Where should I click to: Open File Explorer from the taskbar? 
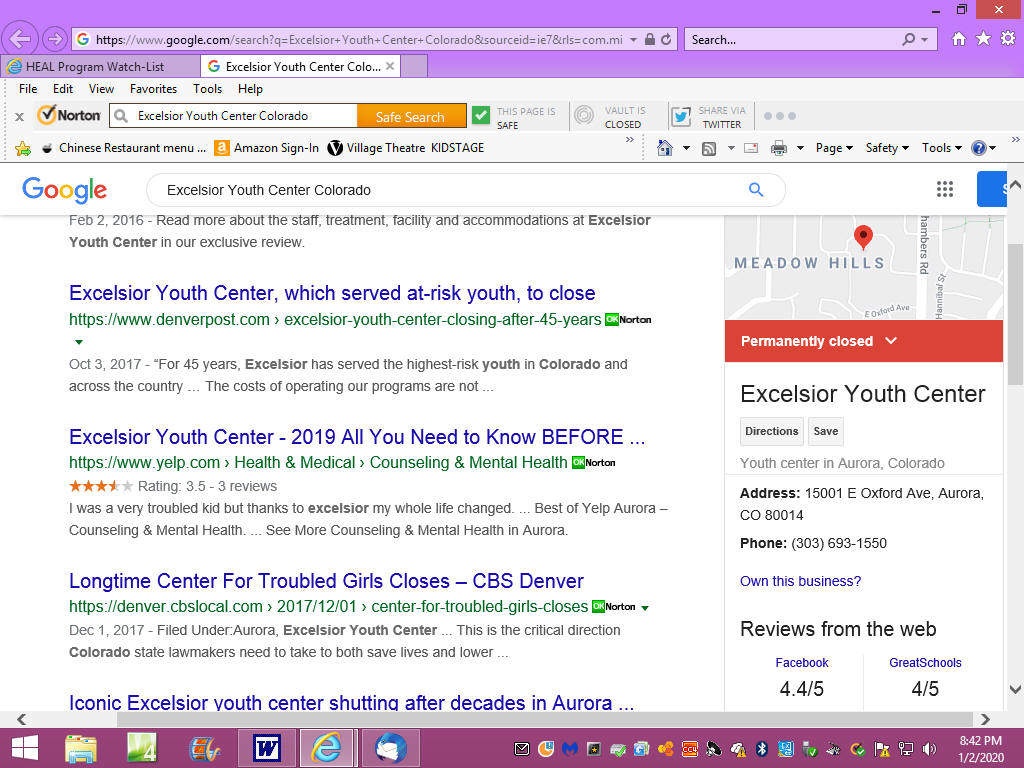coord(81,748)
